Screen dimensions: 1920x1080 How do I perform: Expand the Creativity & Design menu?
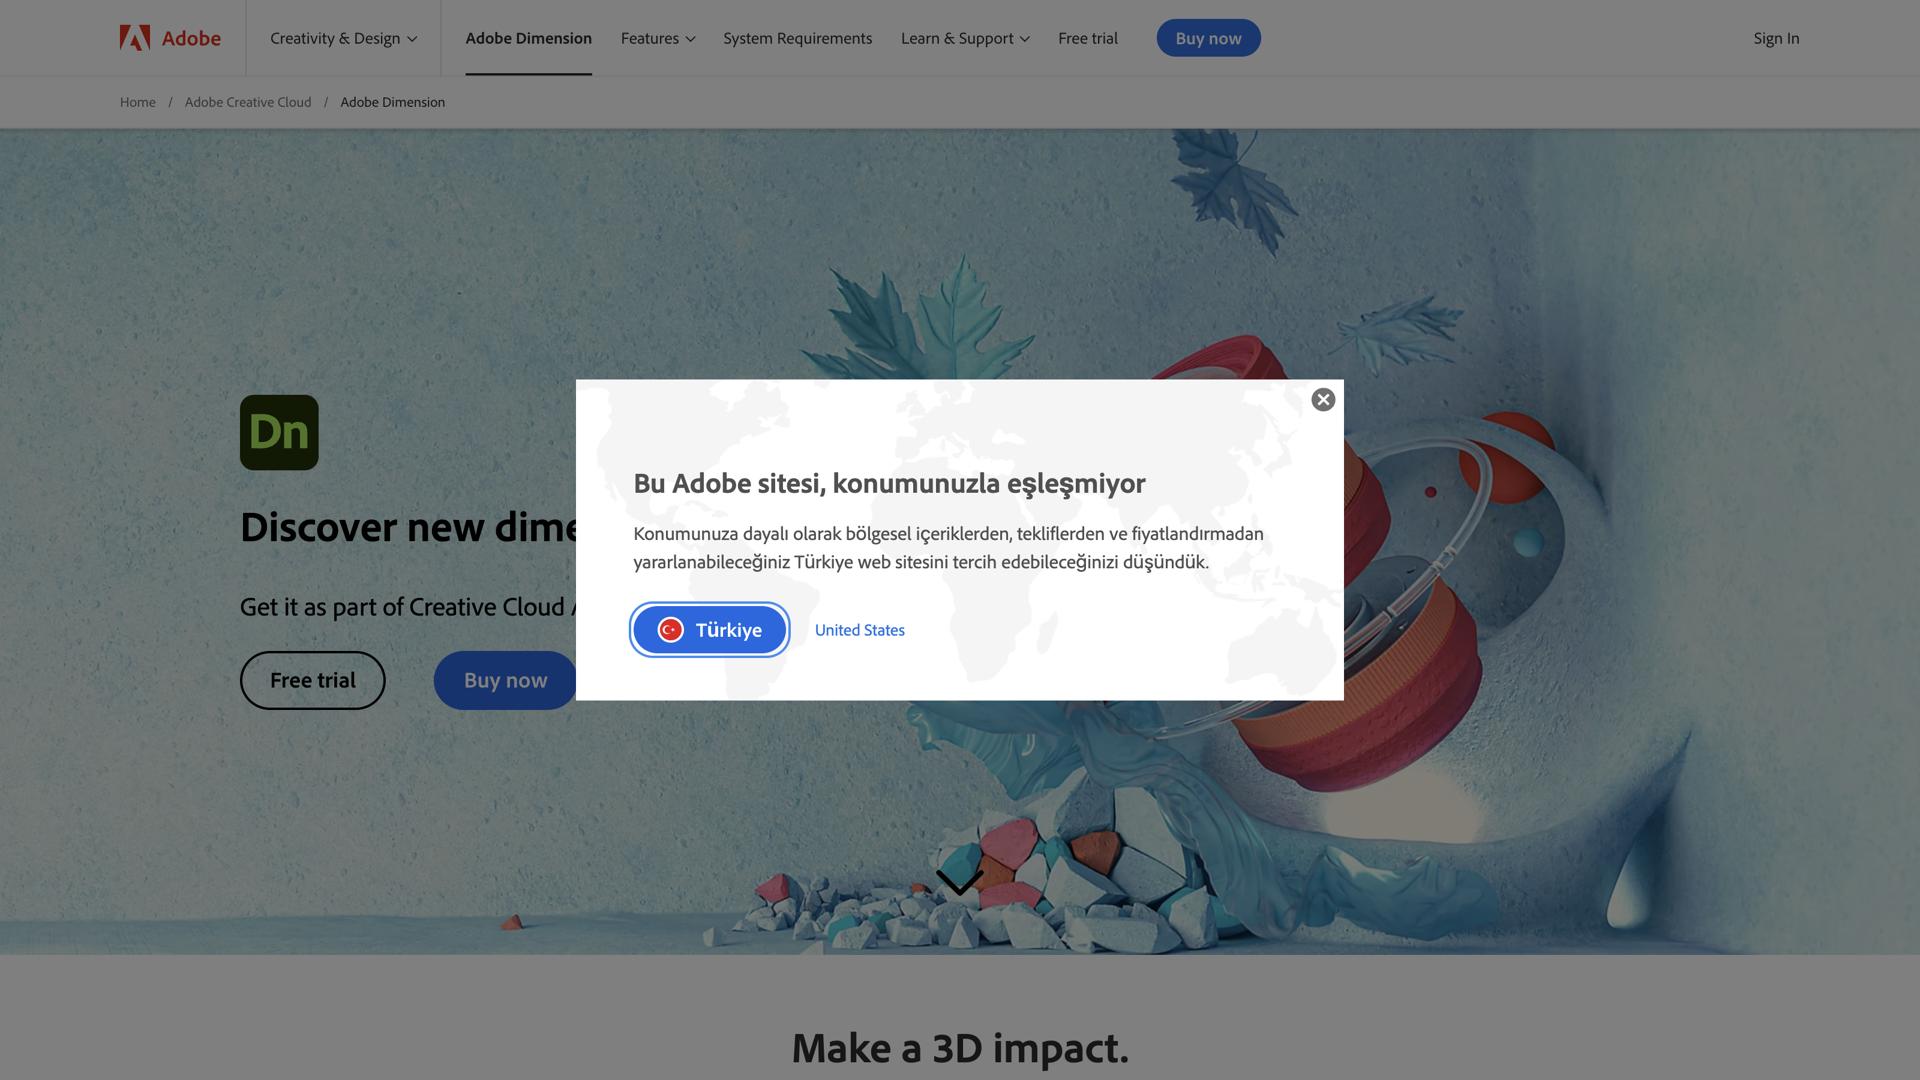[x=341, y=38]
